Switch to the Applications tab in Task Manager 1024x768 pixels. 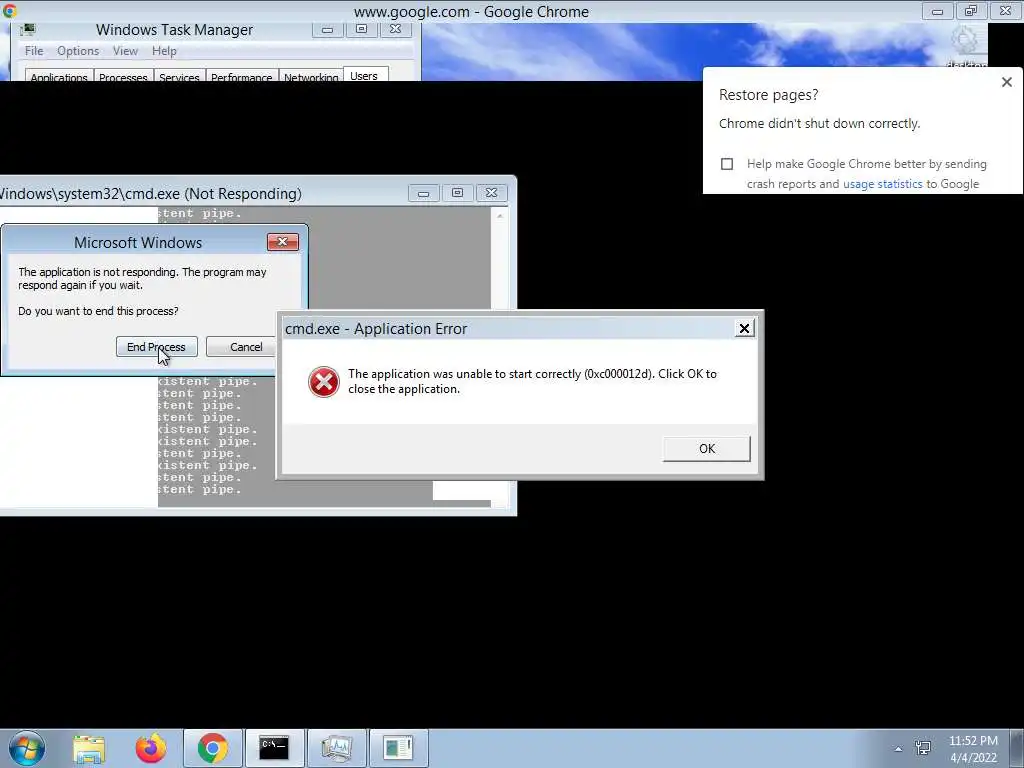pyautogui.click(x=59, y=76)
